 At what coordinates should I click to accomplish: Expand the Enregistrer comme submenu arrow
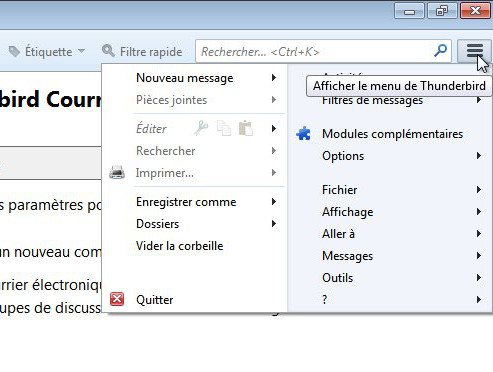tap(274, 202)
